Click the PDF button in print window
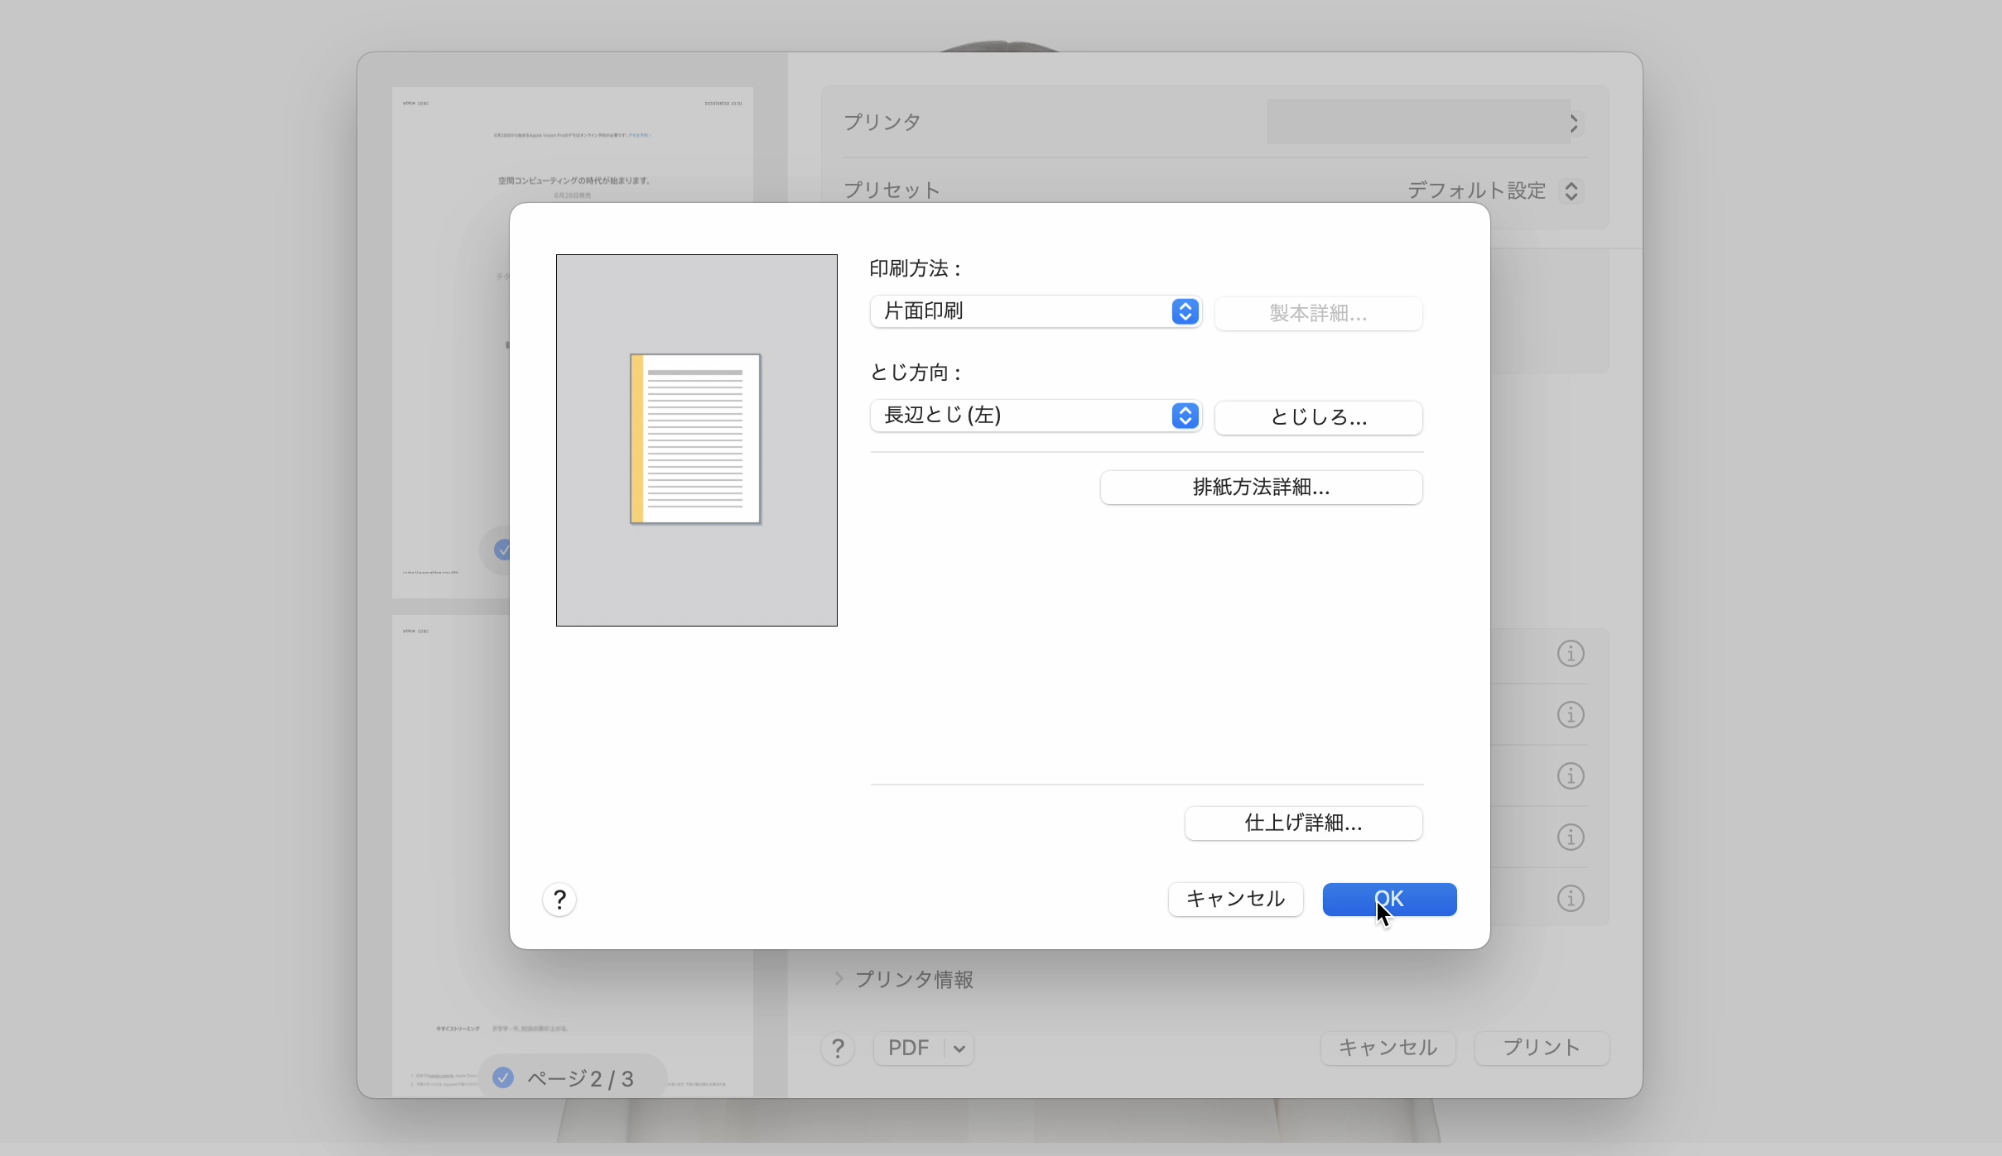2002x1156 pixels. pyautogui.click(x=909, y=1048)
